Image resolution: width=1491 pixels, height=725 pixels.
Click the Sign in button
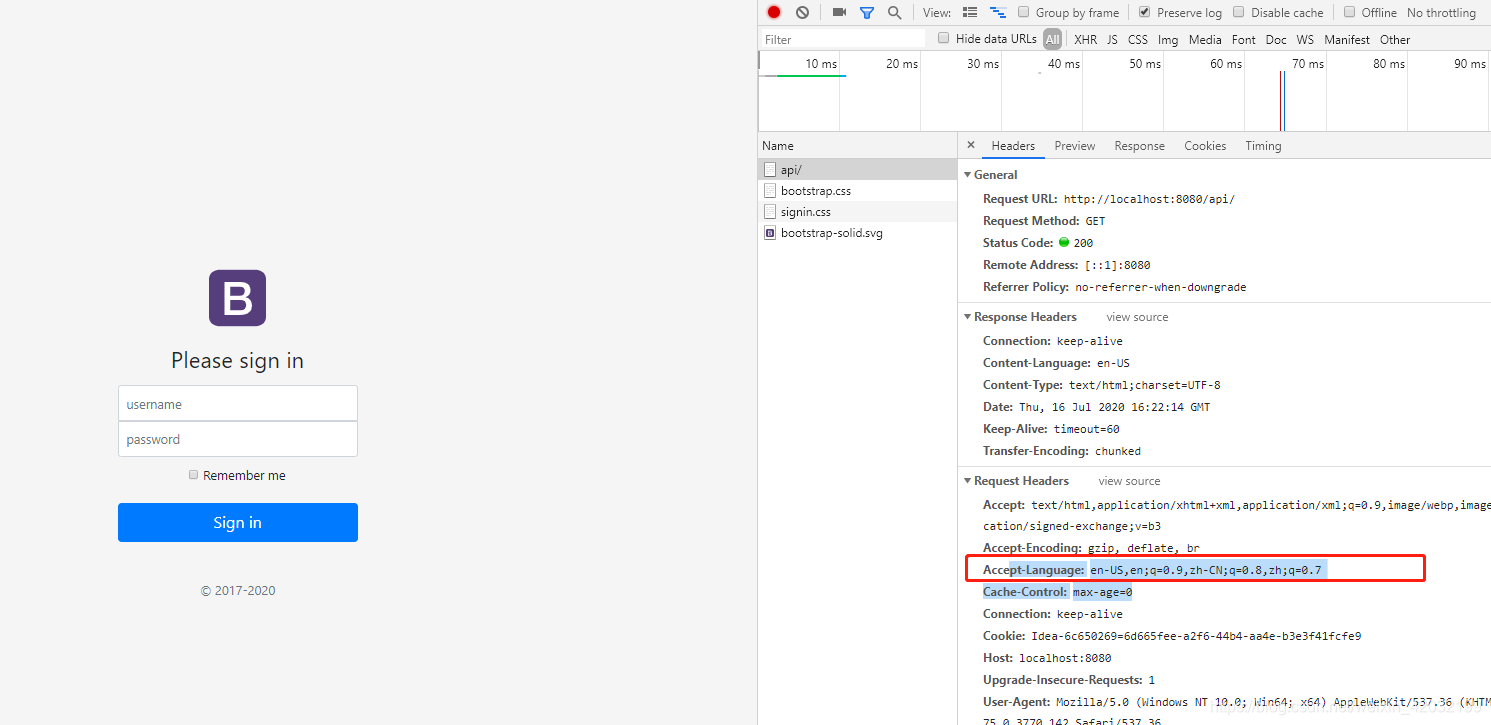(x=238, y=523)
